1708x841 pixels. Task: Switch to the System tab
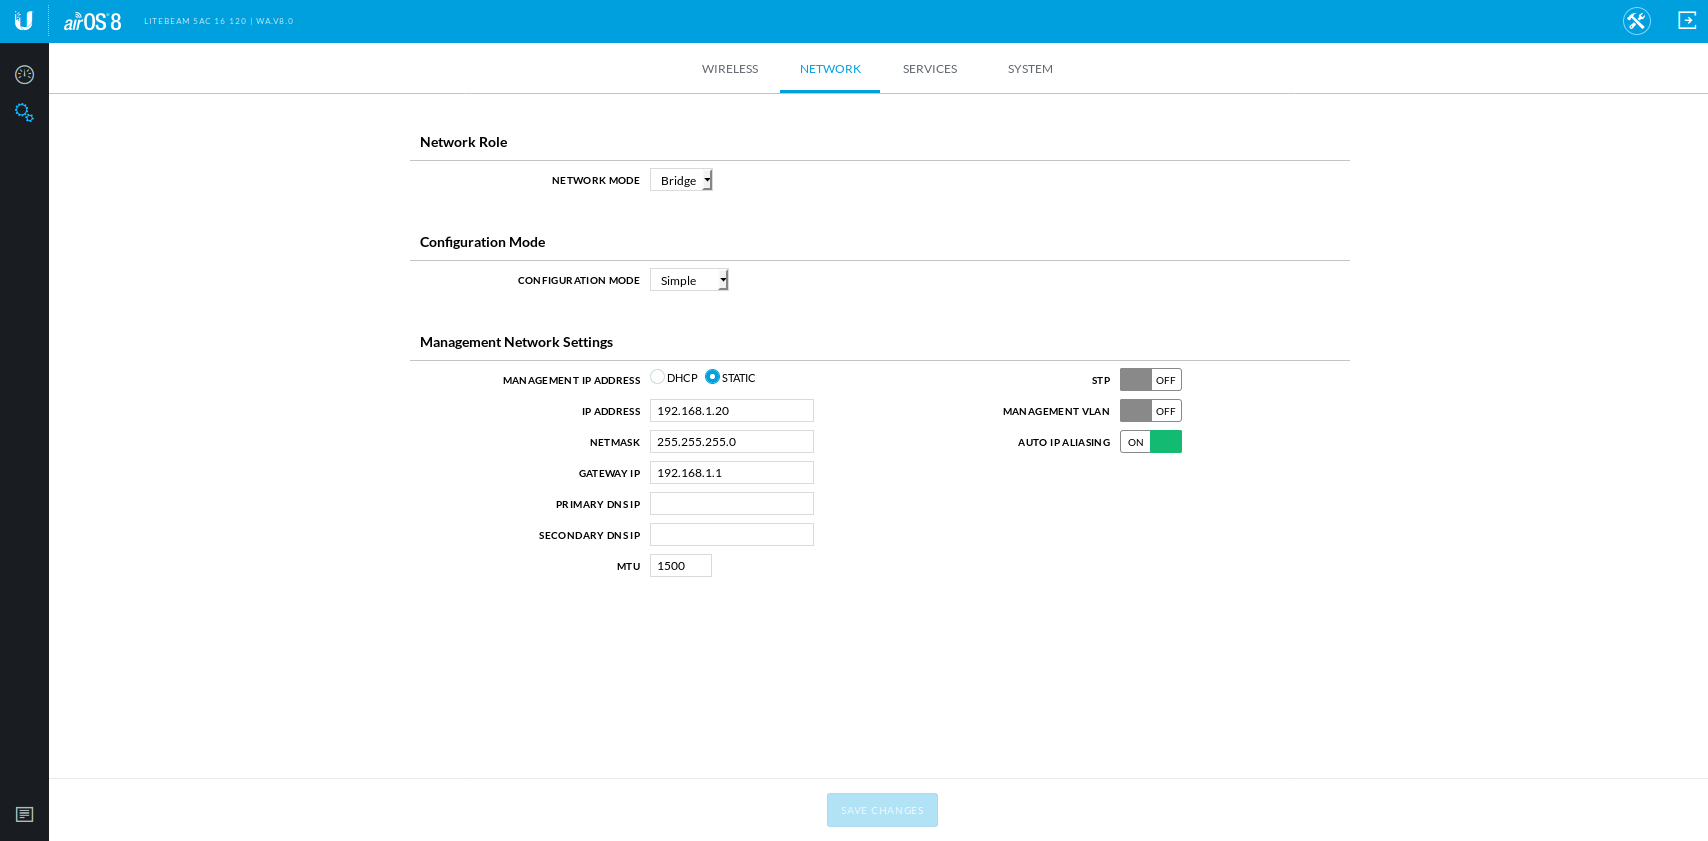pos(1030,69)
